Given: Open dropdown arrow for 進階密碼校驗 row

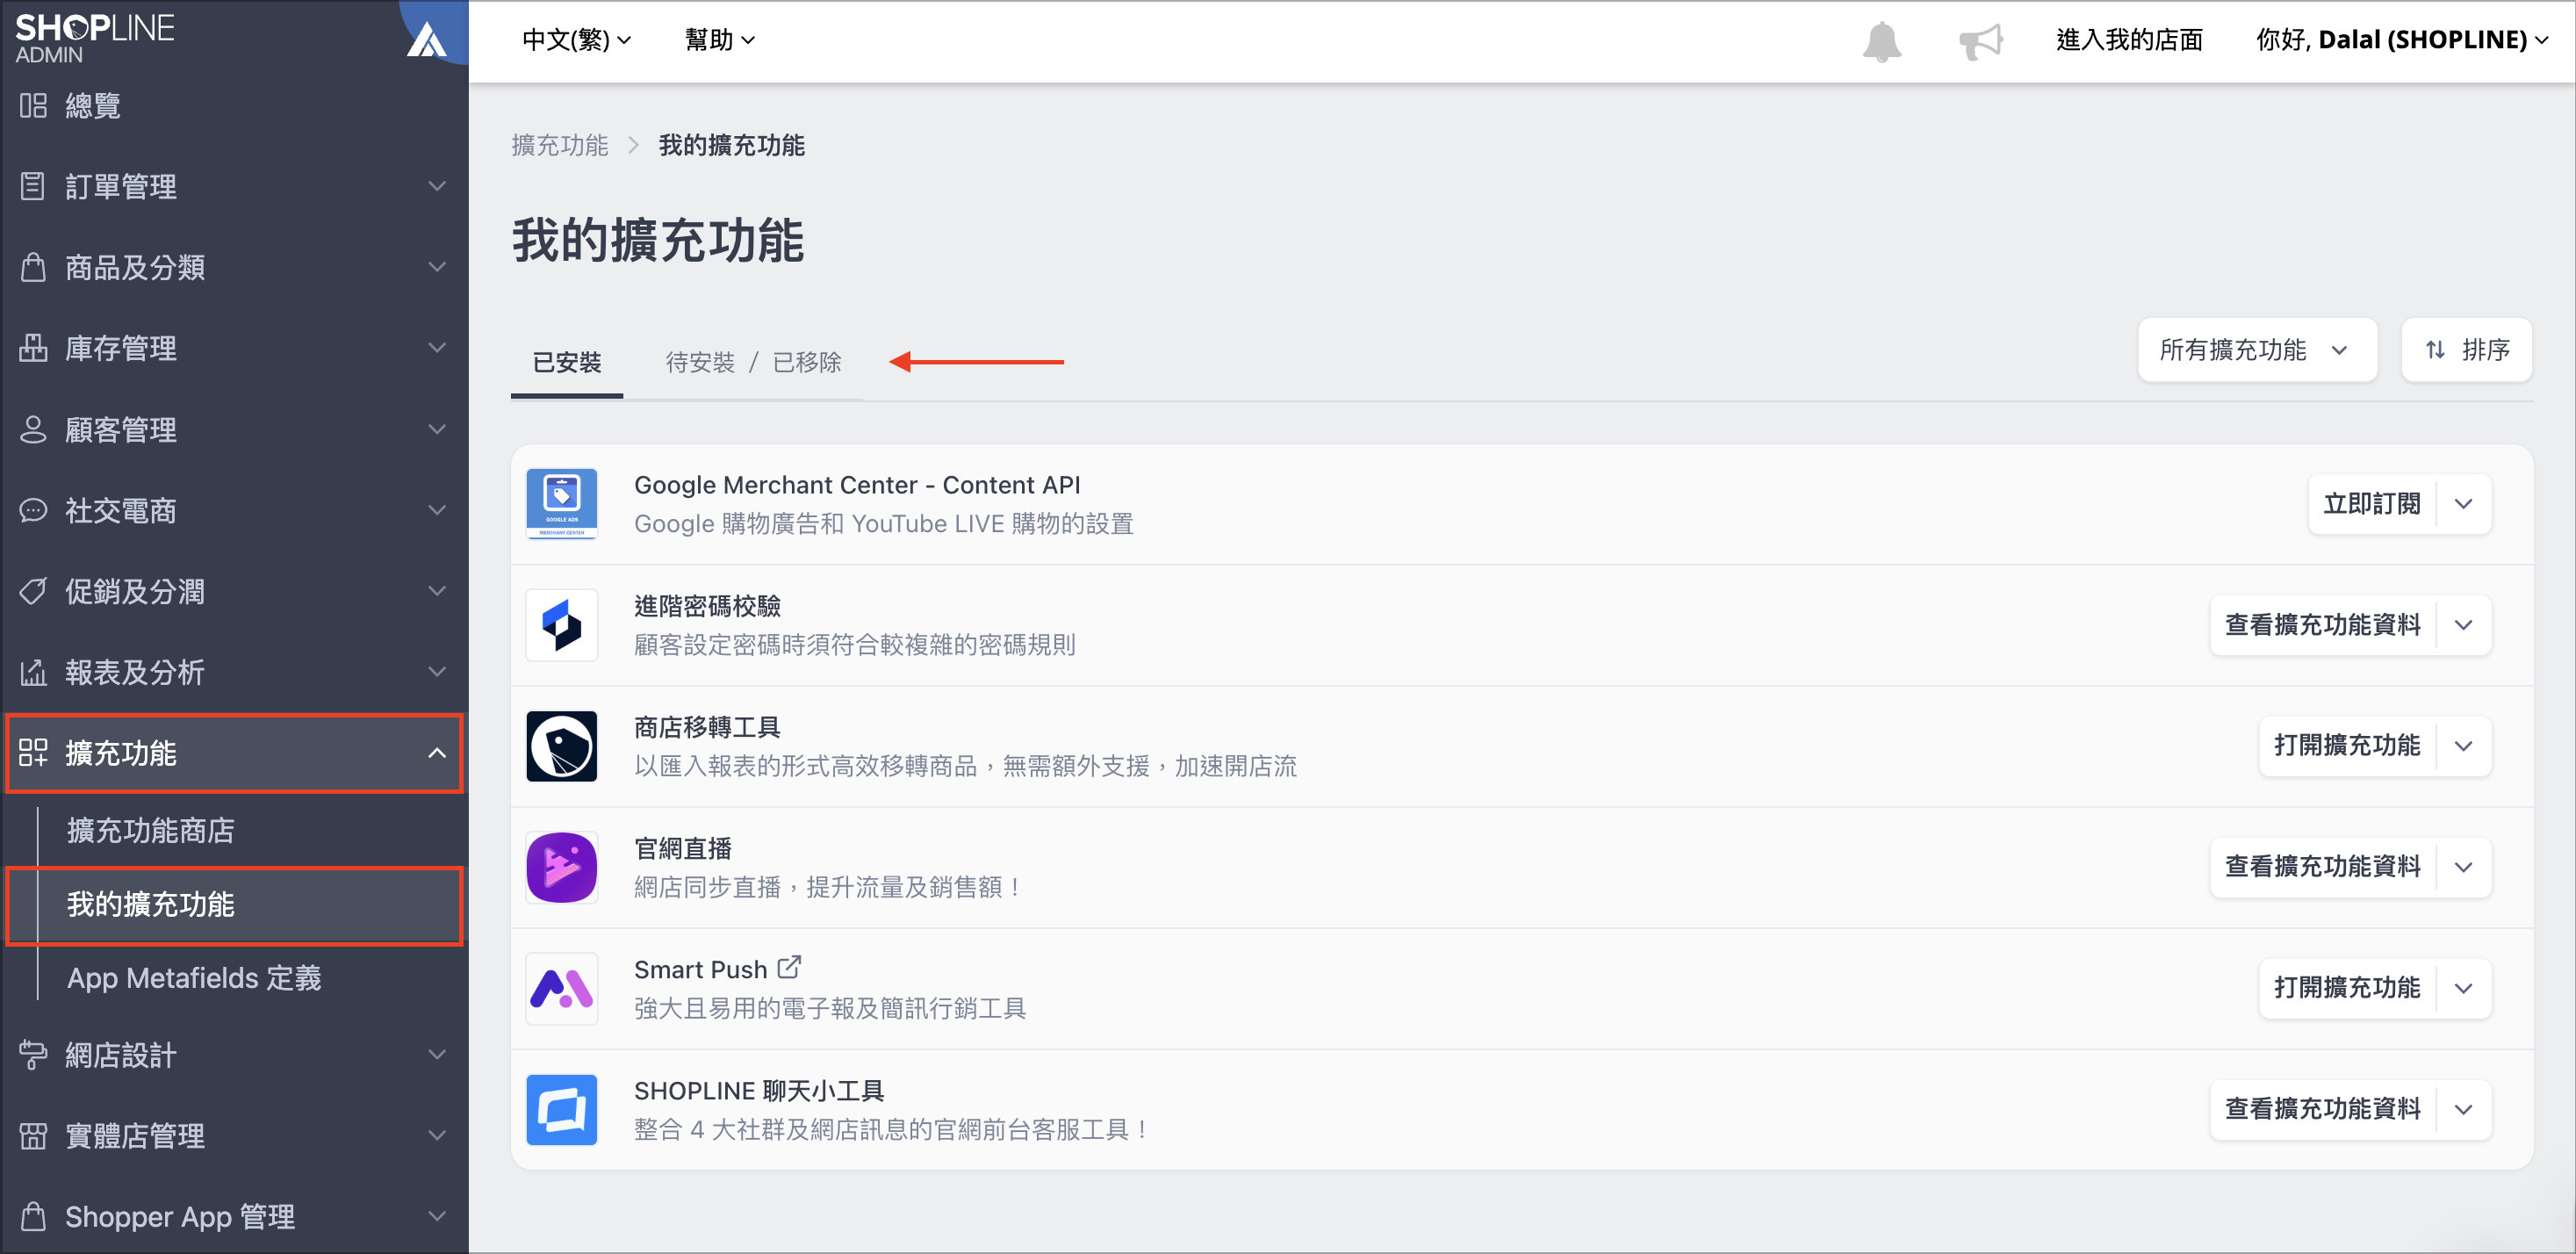Looking at the screenshot, I should [x=2463, y=625].
